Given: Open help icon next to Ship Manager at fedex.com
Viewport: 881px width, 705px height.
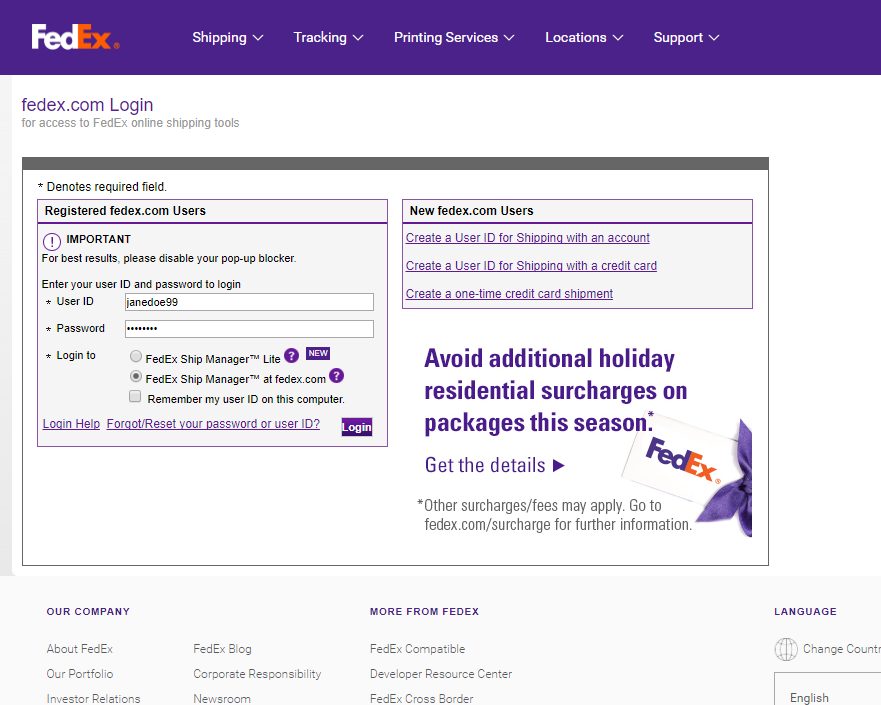Looking at the screenshot, I should (x=336, y=376).
